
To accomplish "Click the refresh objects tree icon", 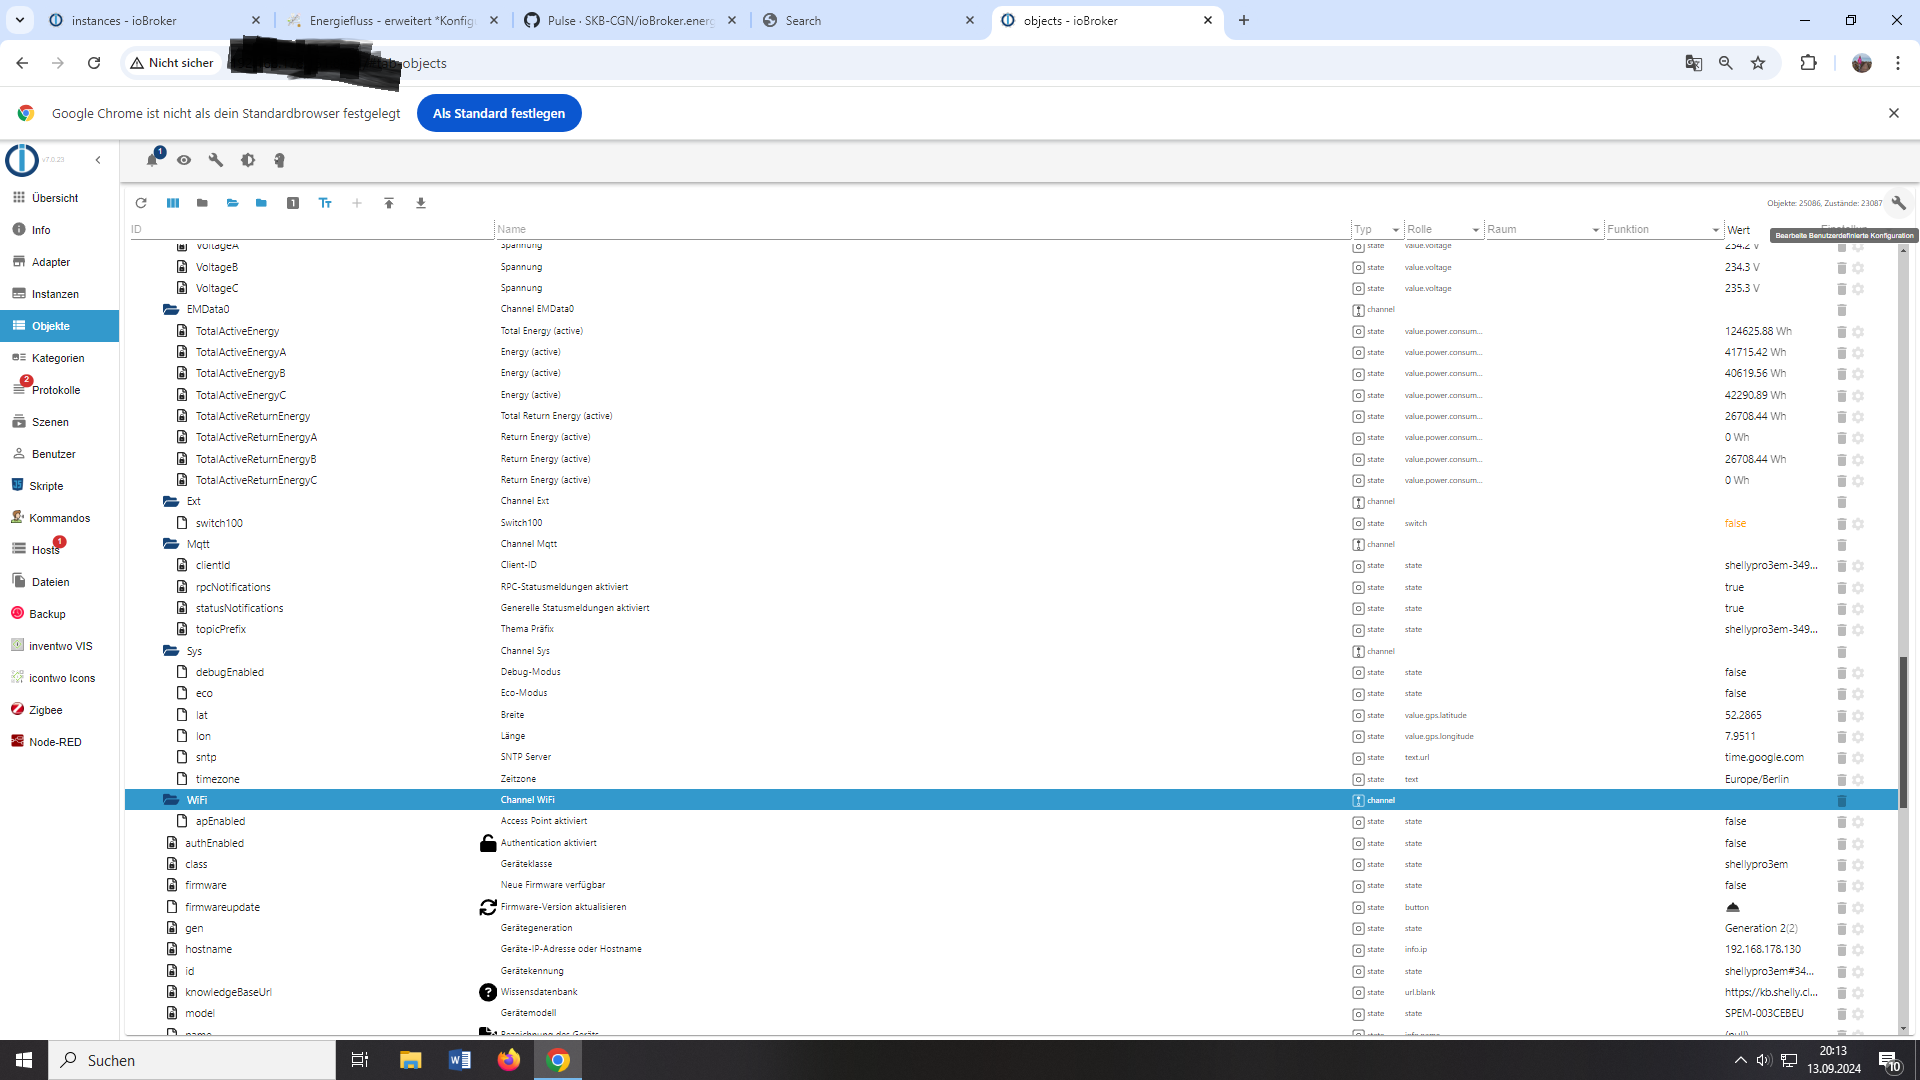I will coord(141,203).
